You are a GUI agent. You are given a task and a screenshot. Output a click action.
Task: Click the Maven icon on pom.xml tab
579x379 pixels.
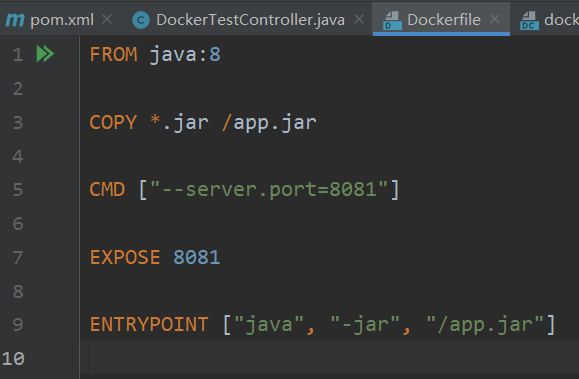(x=15, y=20)
